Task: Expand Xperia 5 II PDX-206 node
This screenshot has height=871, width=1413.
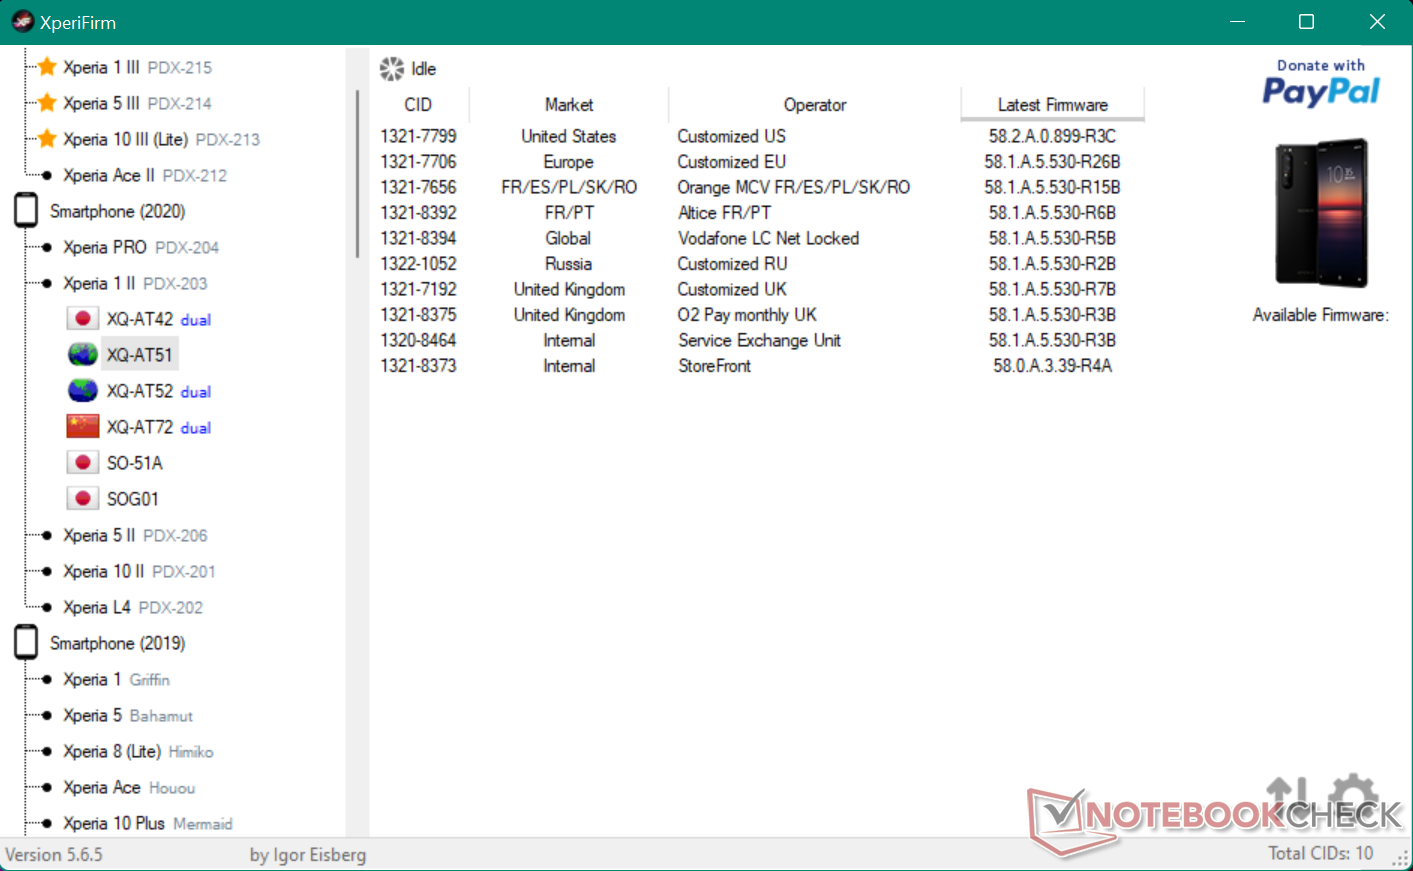Action: click(135, 535)
